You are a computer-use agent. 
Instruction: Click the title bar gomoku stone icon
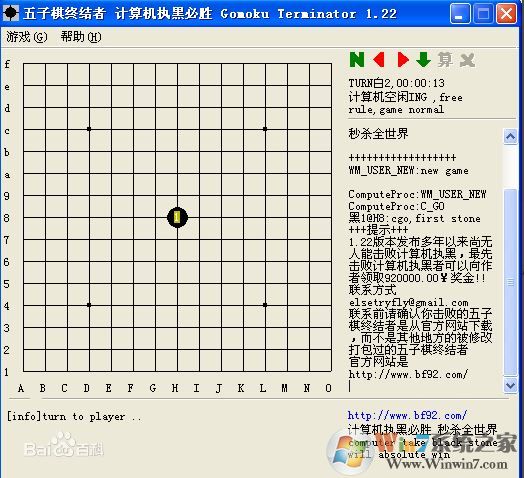pos(11,13)
